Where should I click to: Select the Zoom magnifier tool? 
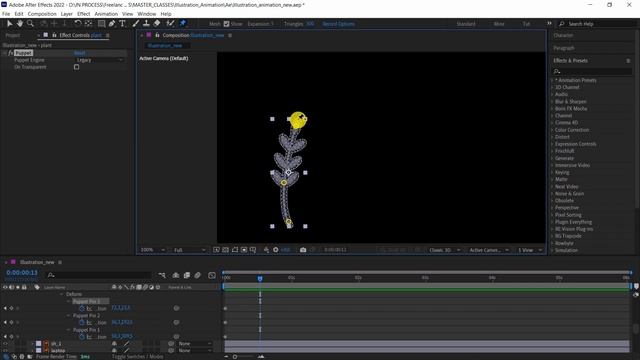click(30, 24)
